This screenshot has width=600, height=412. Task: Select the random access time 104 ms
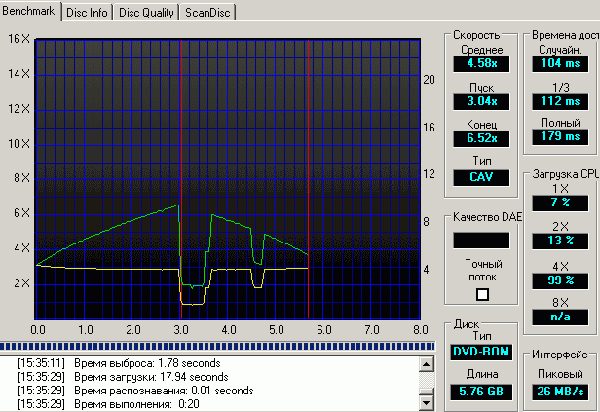(560, 64)
